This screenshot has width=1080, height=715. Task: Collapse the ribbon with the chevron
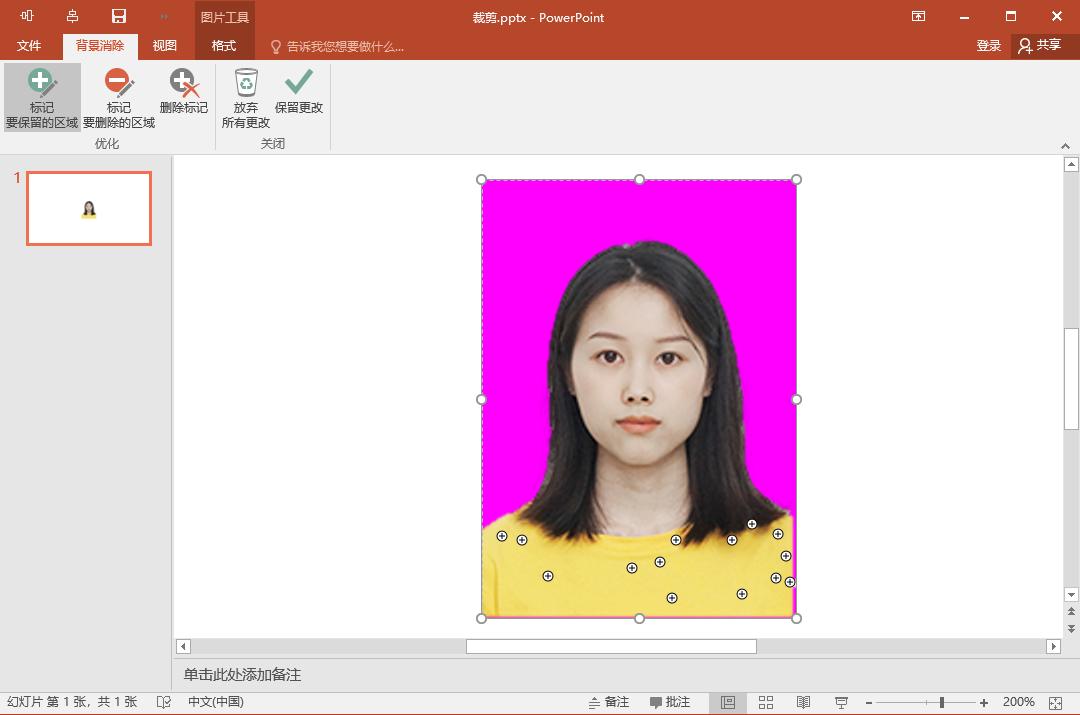[1065, 145]
